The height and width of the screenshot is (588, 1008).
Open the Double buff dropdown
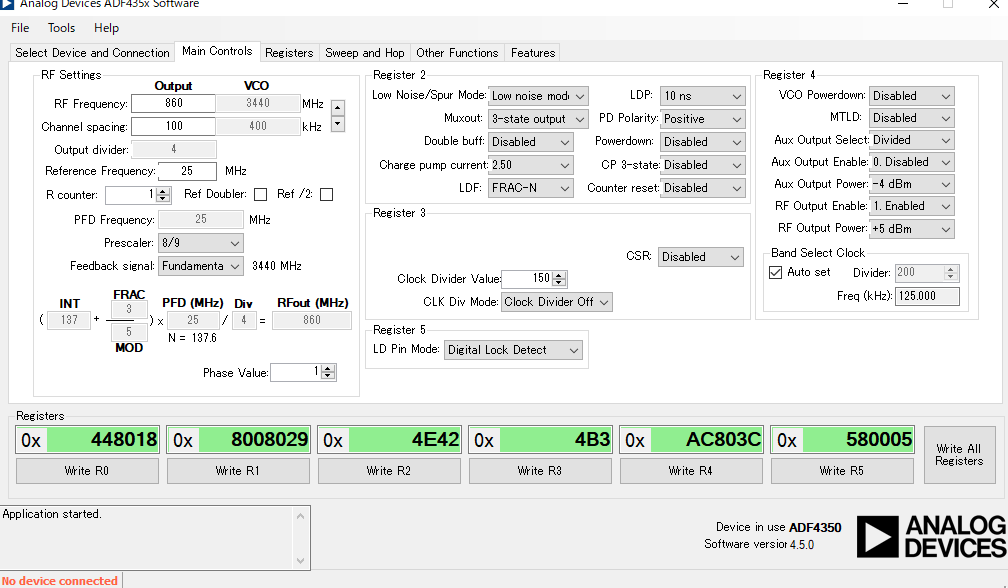pyautogui.click(x=530, y=142)
